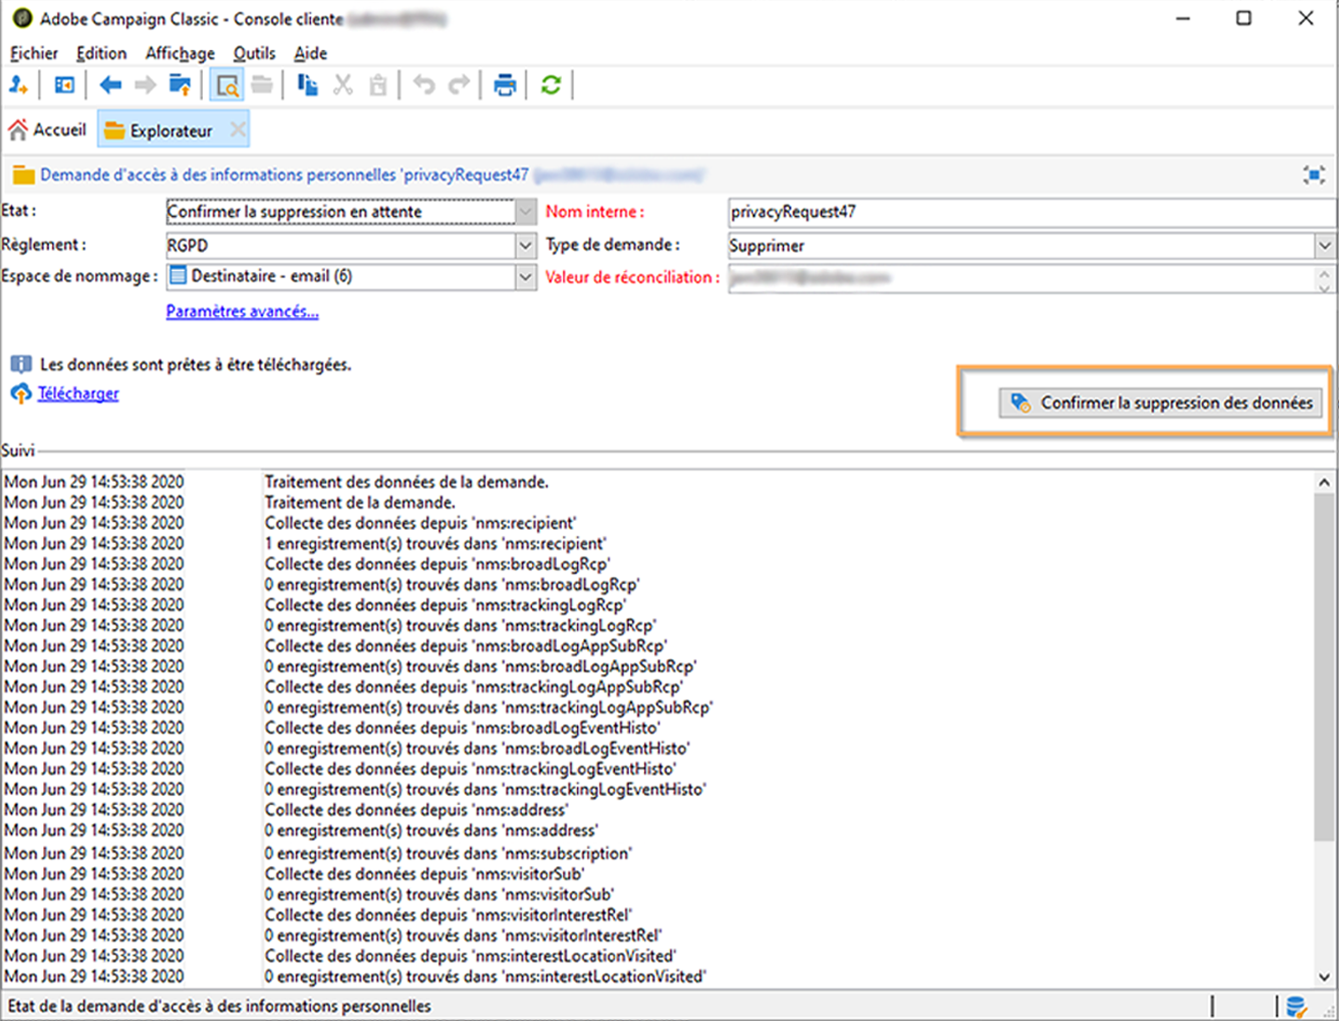This screenshot has width=1339, height=1021.
Task: Click the cut scissors icon
Action: (343, 85)
